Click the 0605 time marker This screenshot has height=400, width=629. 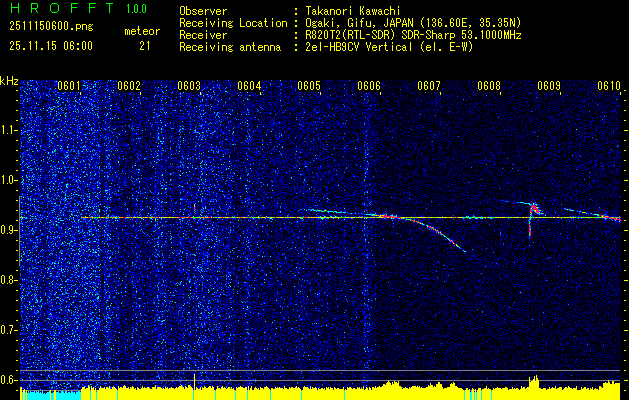coord(309,85)
